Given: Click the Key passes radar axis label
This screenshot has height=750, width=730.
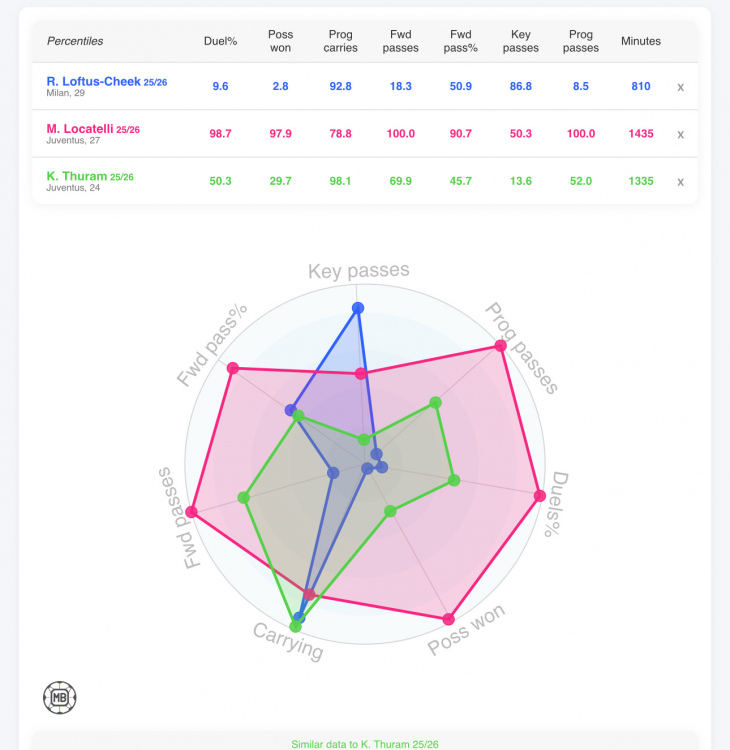Looking at the screenshot, I should pyautogui.click(x=358, y=271).
